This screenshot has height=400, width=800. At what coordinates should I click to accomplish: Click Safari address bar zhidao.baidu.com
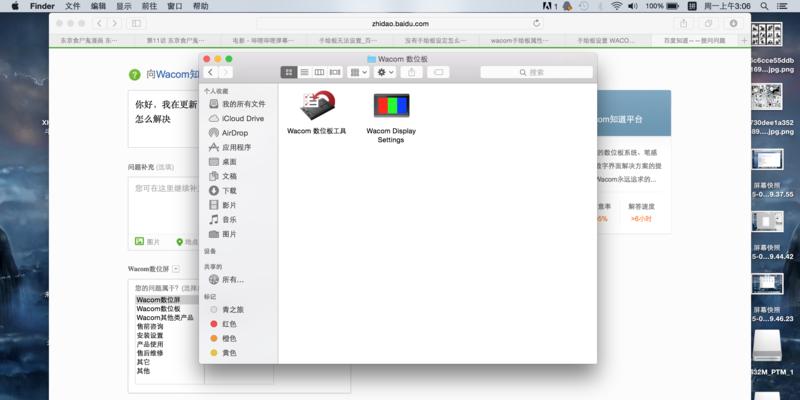(x=400, y=23)
